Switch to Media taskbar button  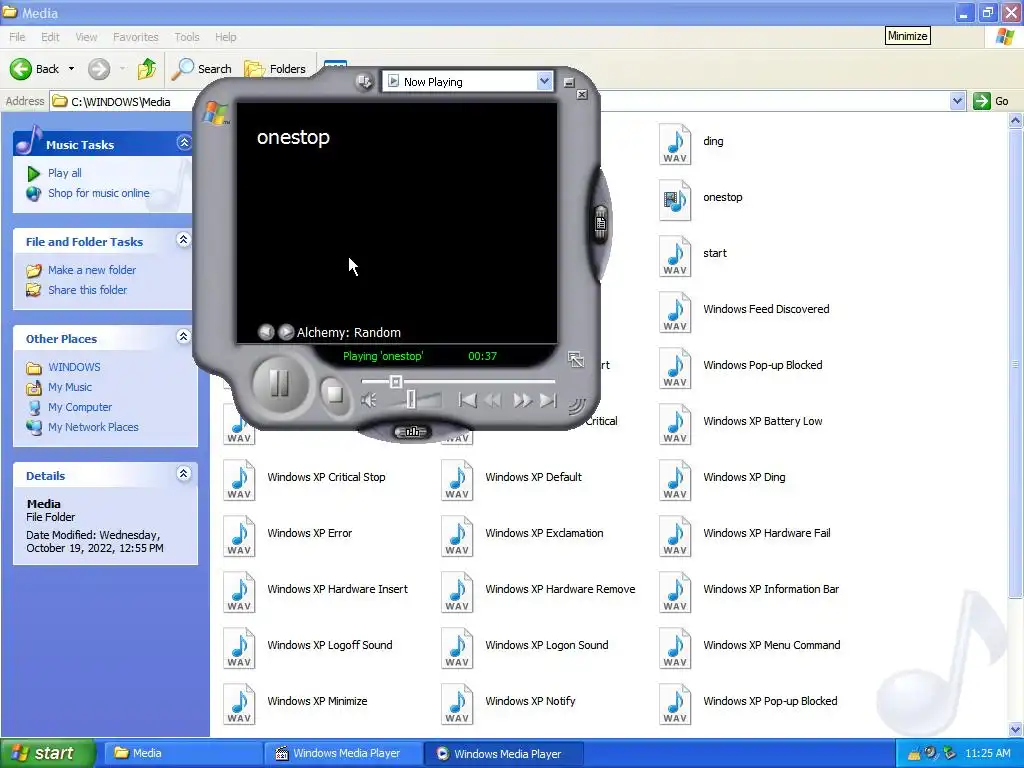point(184,753)
